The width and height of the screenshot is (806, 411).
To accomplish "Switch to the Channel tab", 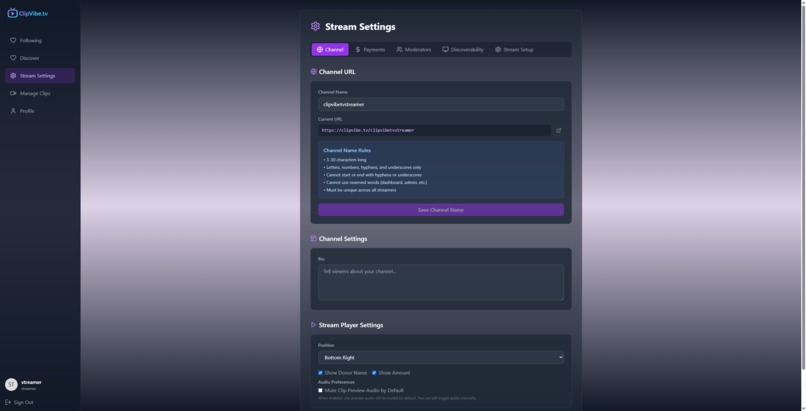I will pyautogui.click(x=330, y=49).
